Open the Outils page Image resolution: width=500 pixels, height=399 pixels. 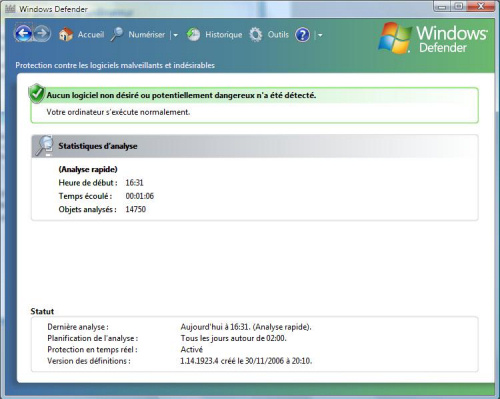point(278,35)
